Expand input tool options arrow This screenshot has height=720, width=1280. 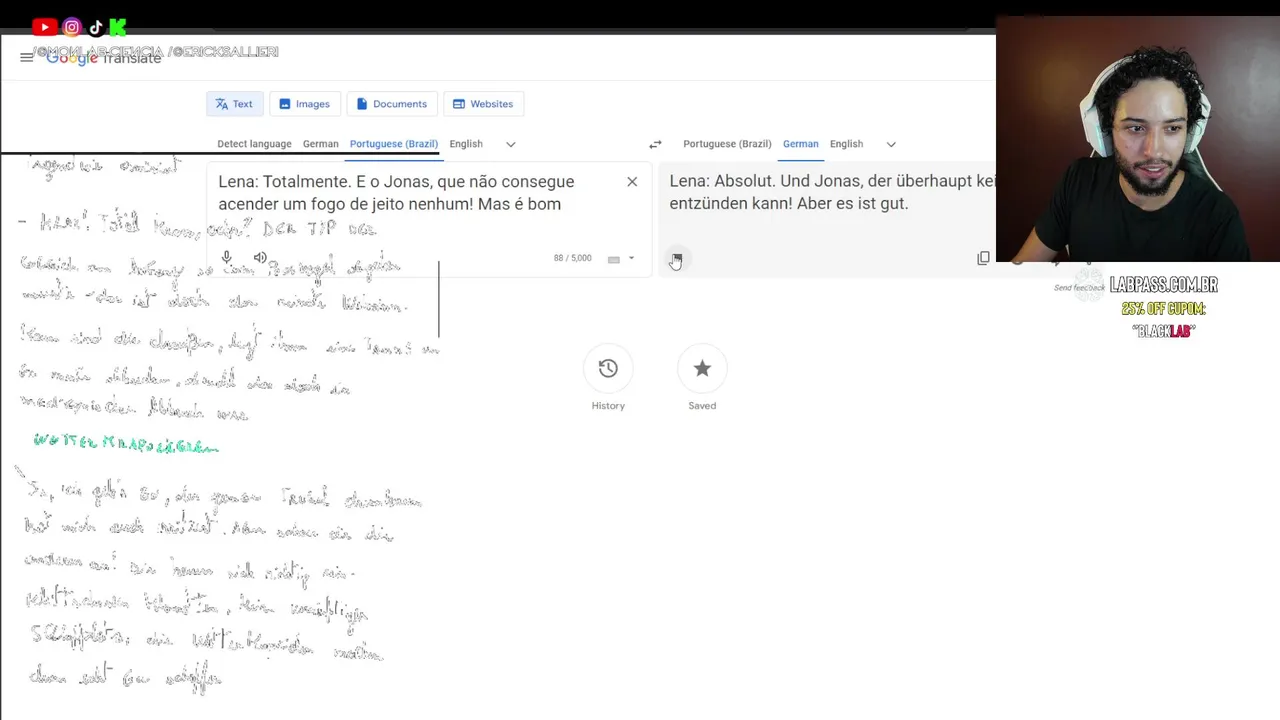click(x=631, y=259)
